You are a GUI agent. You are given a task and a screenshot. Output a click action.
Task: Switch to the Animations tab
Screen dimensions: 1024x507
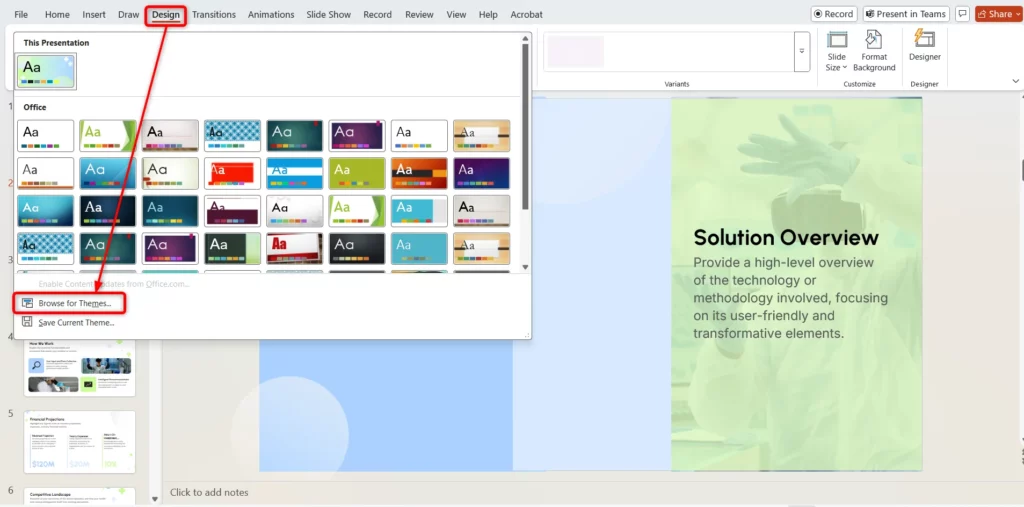[x=271, y=15]
